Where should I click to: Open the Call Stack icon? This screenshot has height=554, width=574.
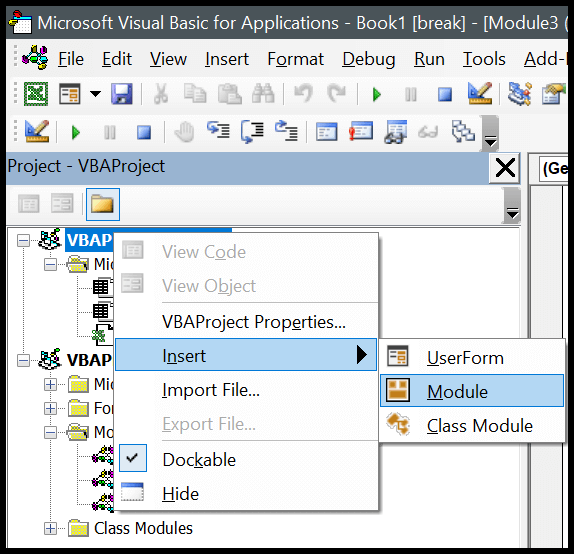click(463, 131)
